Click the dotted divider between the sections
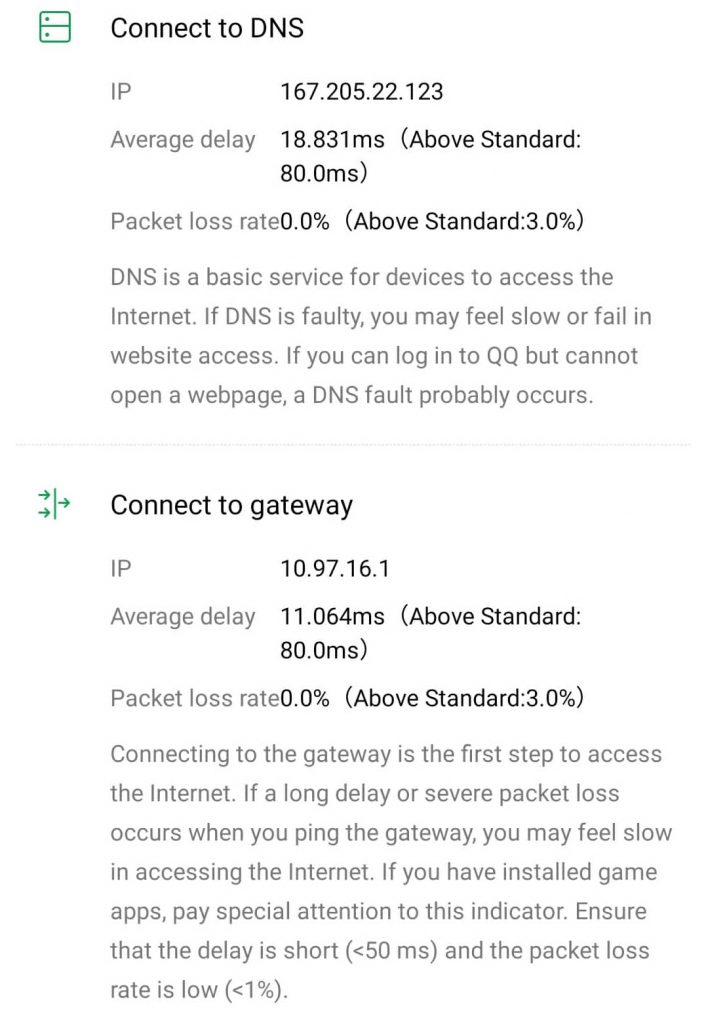This screenshot has width=708, height=1024. click(353, 444)
